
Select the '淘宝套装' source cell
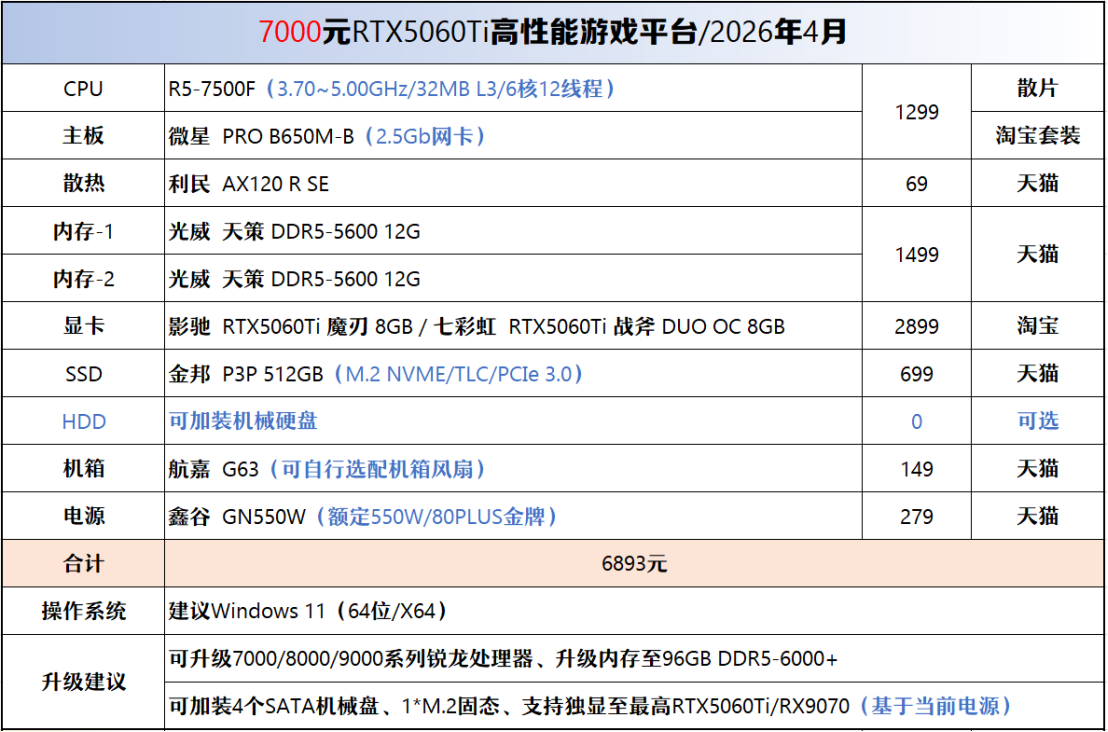[x=1038, y=136]
